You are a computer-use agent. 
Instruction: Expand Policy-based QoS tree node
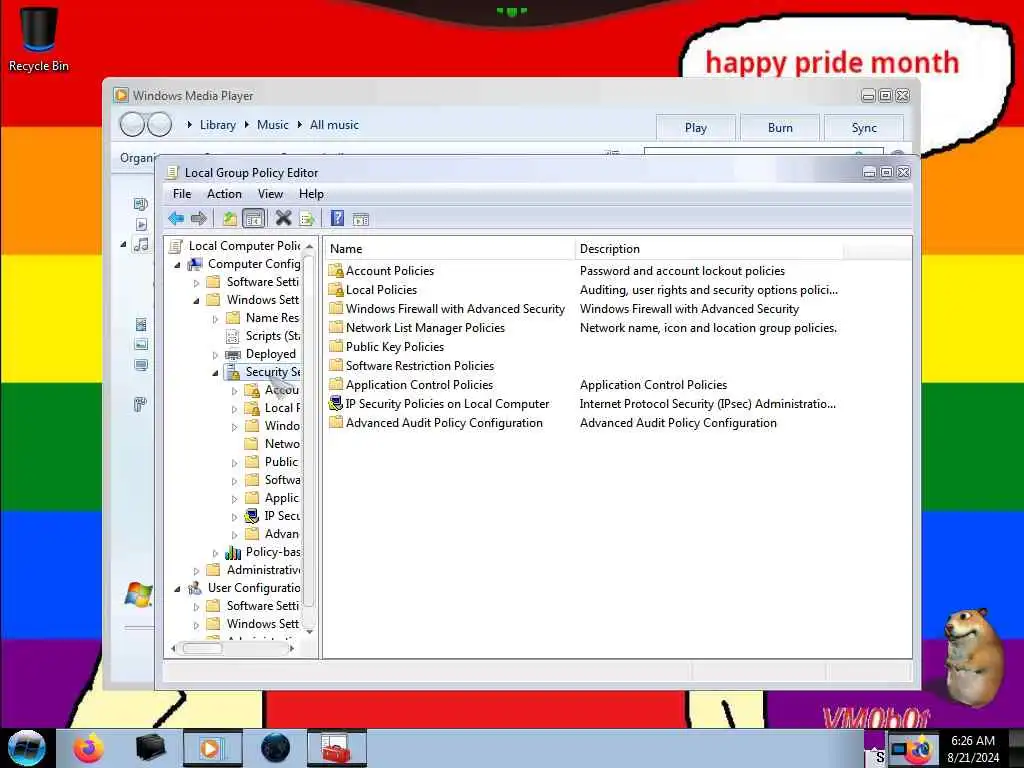click(x=215, y=552)
